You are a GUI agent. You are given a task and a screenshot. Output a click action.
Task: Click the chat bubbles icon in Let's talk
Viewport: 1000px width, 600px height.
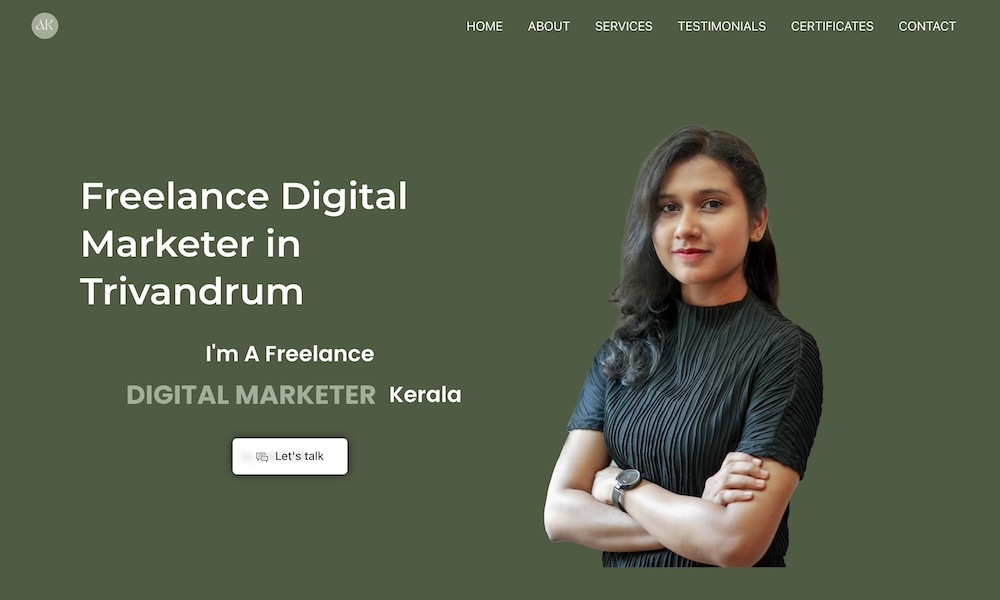(x=261, y=457)
